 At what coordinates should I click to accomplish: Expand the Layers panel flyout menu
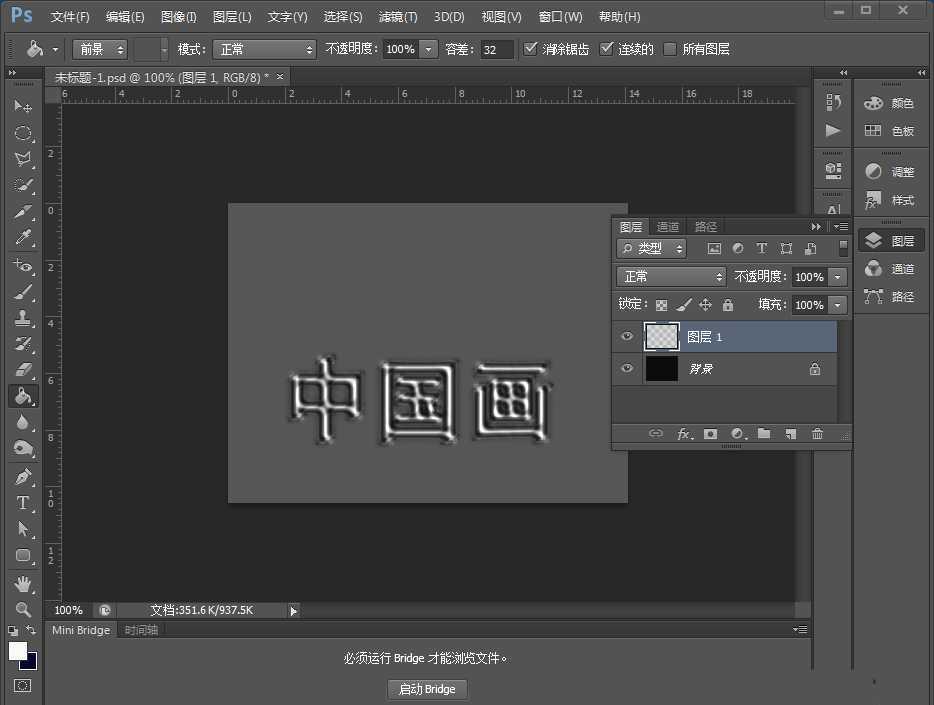(x=843, y=227)
